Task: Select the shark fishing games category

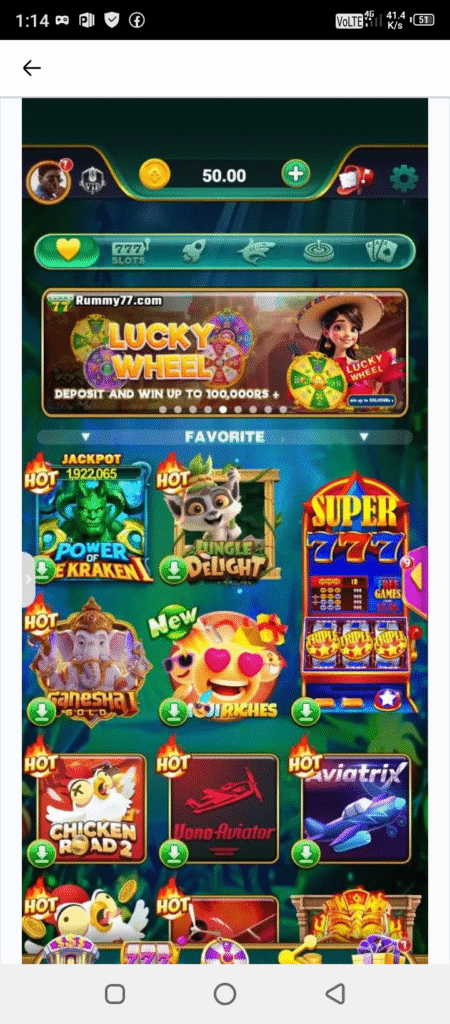Action: [255, 251]
